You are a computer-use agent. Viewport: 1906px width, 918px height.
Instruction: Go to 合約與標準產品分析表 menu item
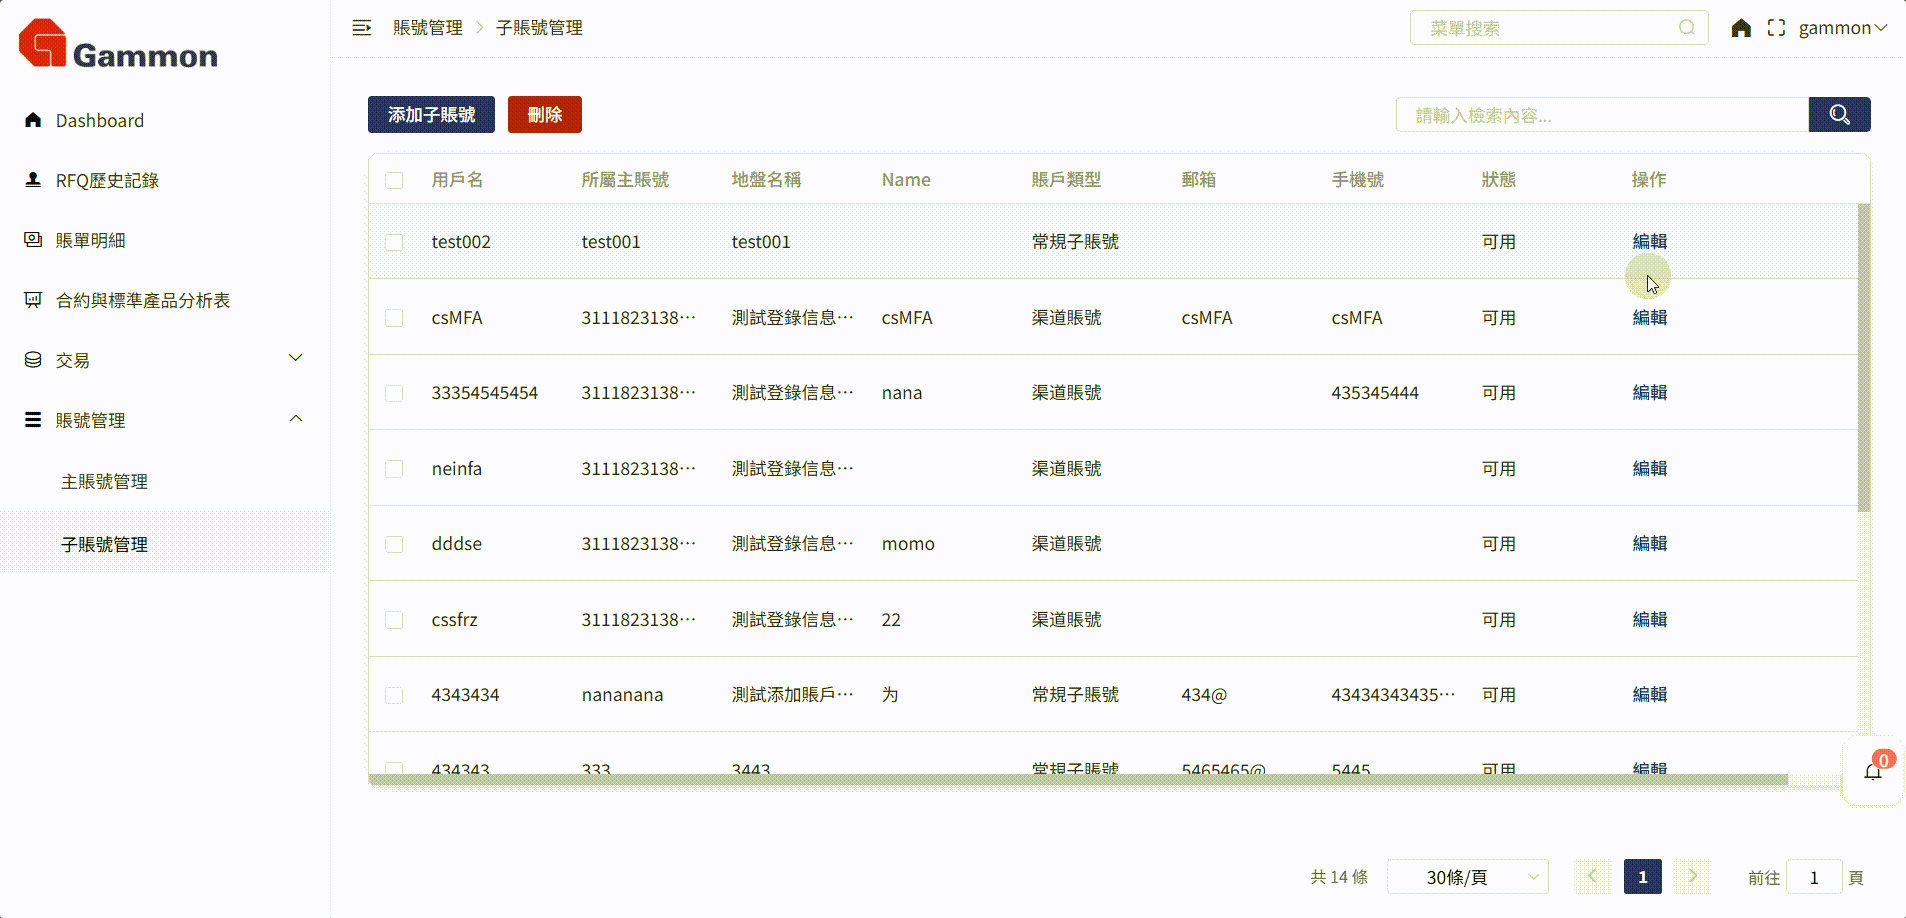[x=143, y=300]
